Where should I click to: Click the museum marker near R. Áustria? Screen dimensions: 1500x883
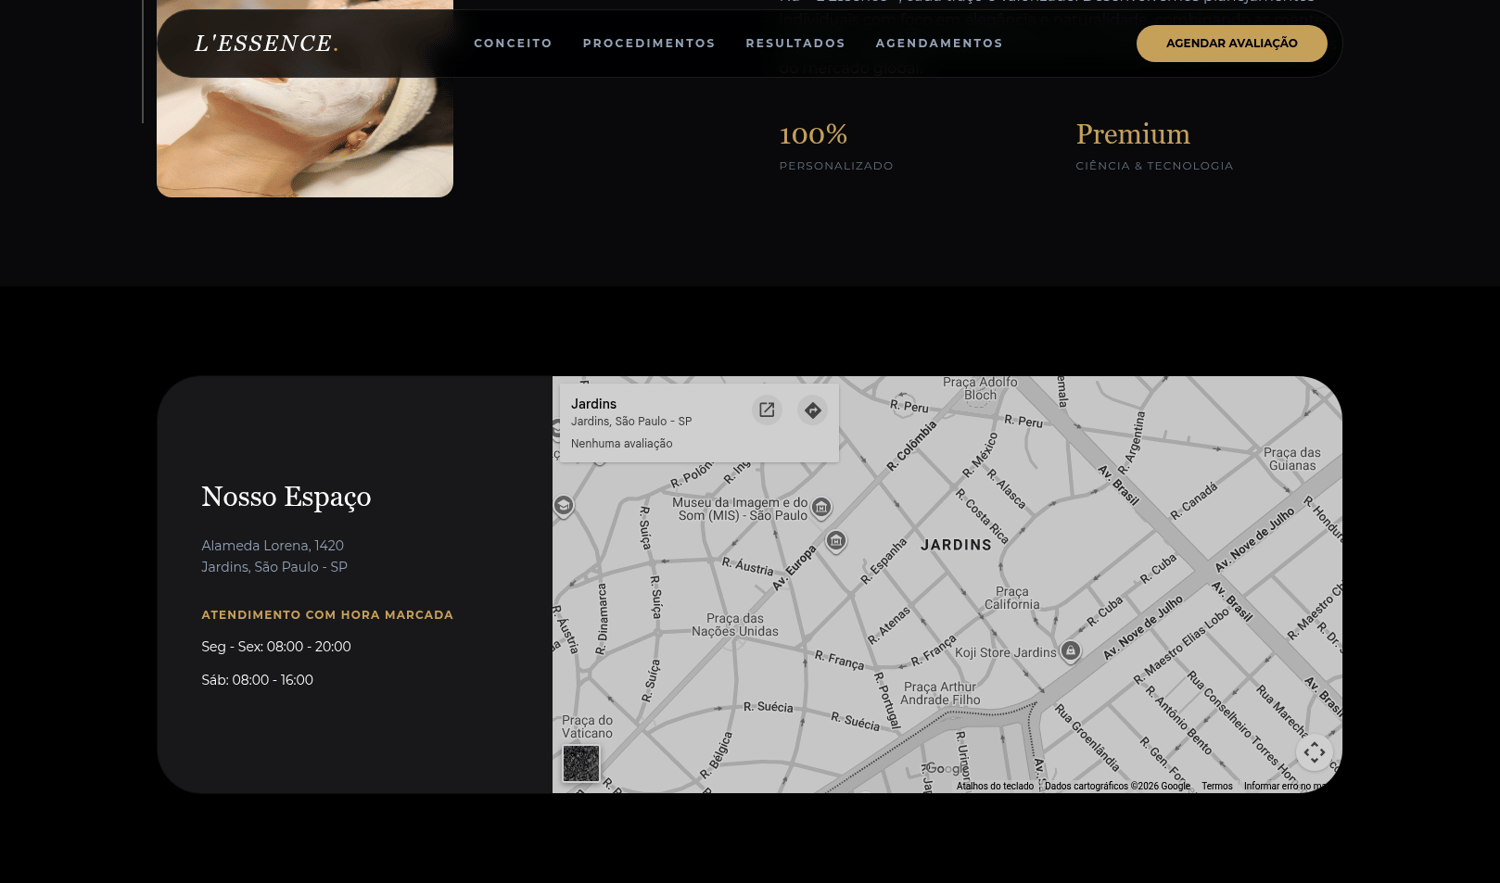pos(836,541)
